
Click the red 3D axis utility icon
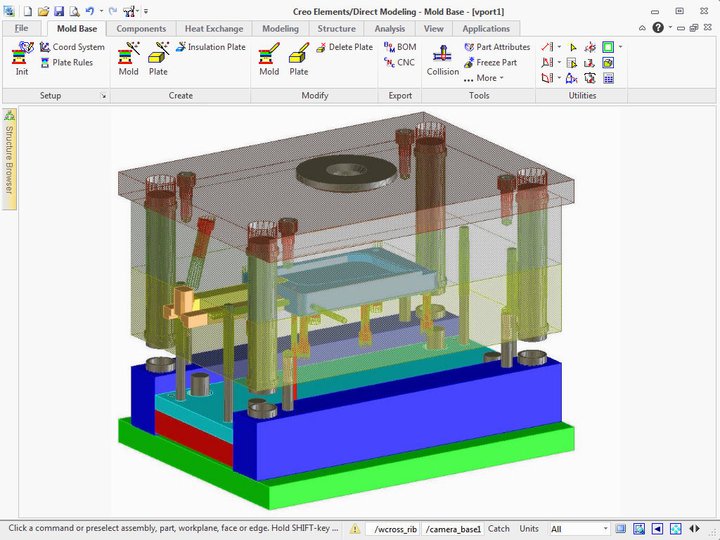point(590,47)
